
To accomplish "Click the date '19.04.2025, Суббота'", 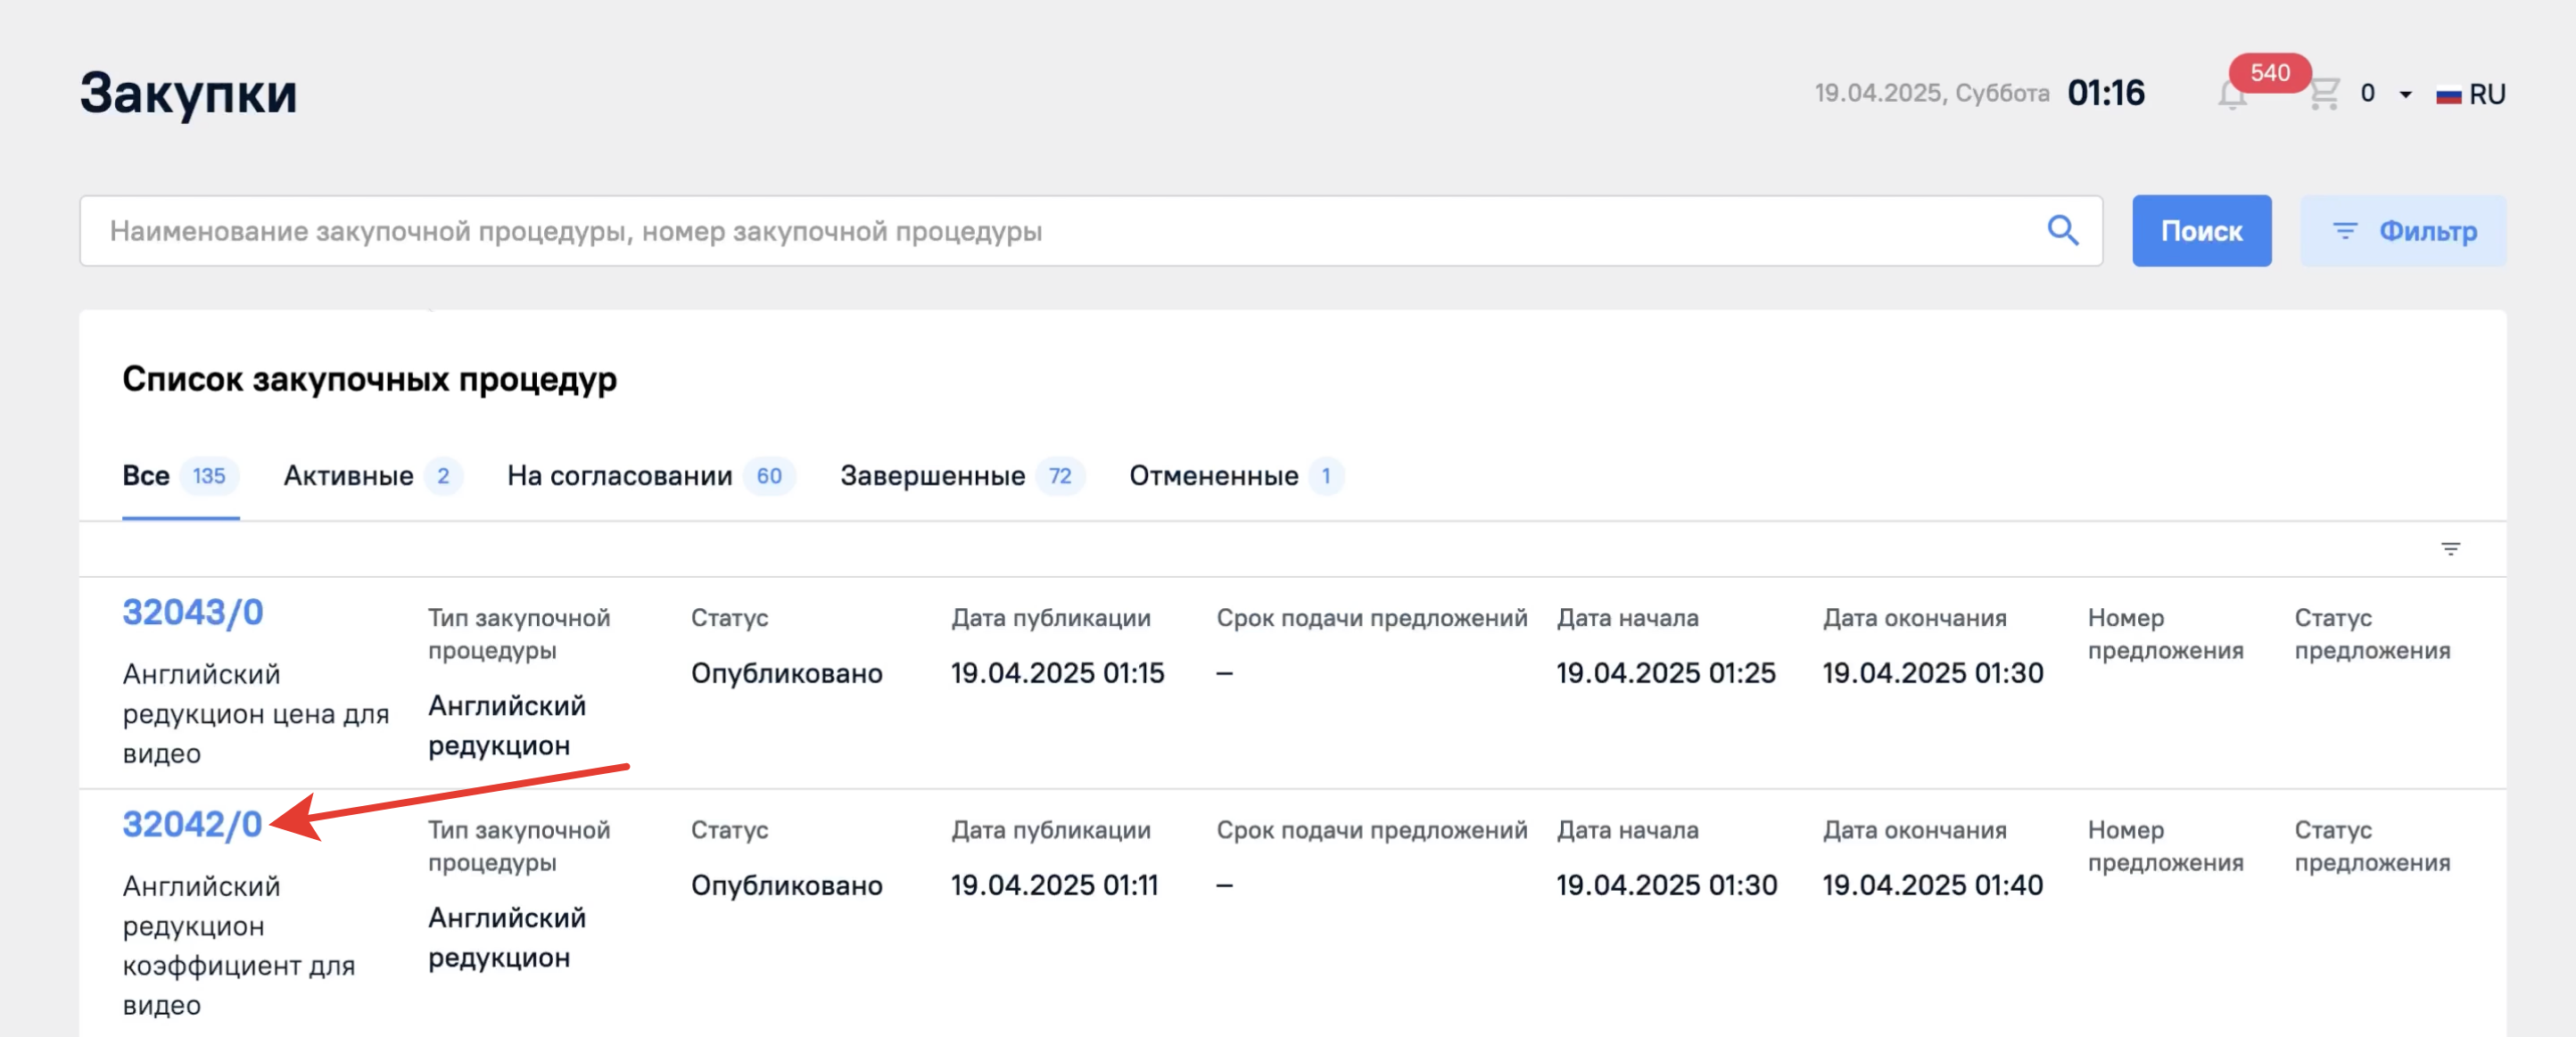I will click(x=1931, y=94).
